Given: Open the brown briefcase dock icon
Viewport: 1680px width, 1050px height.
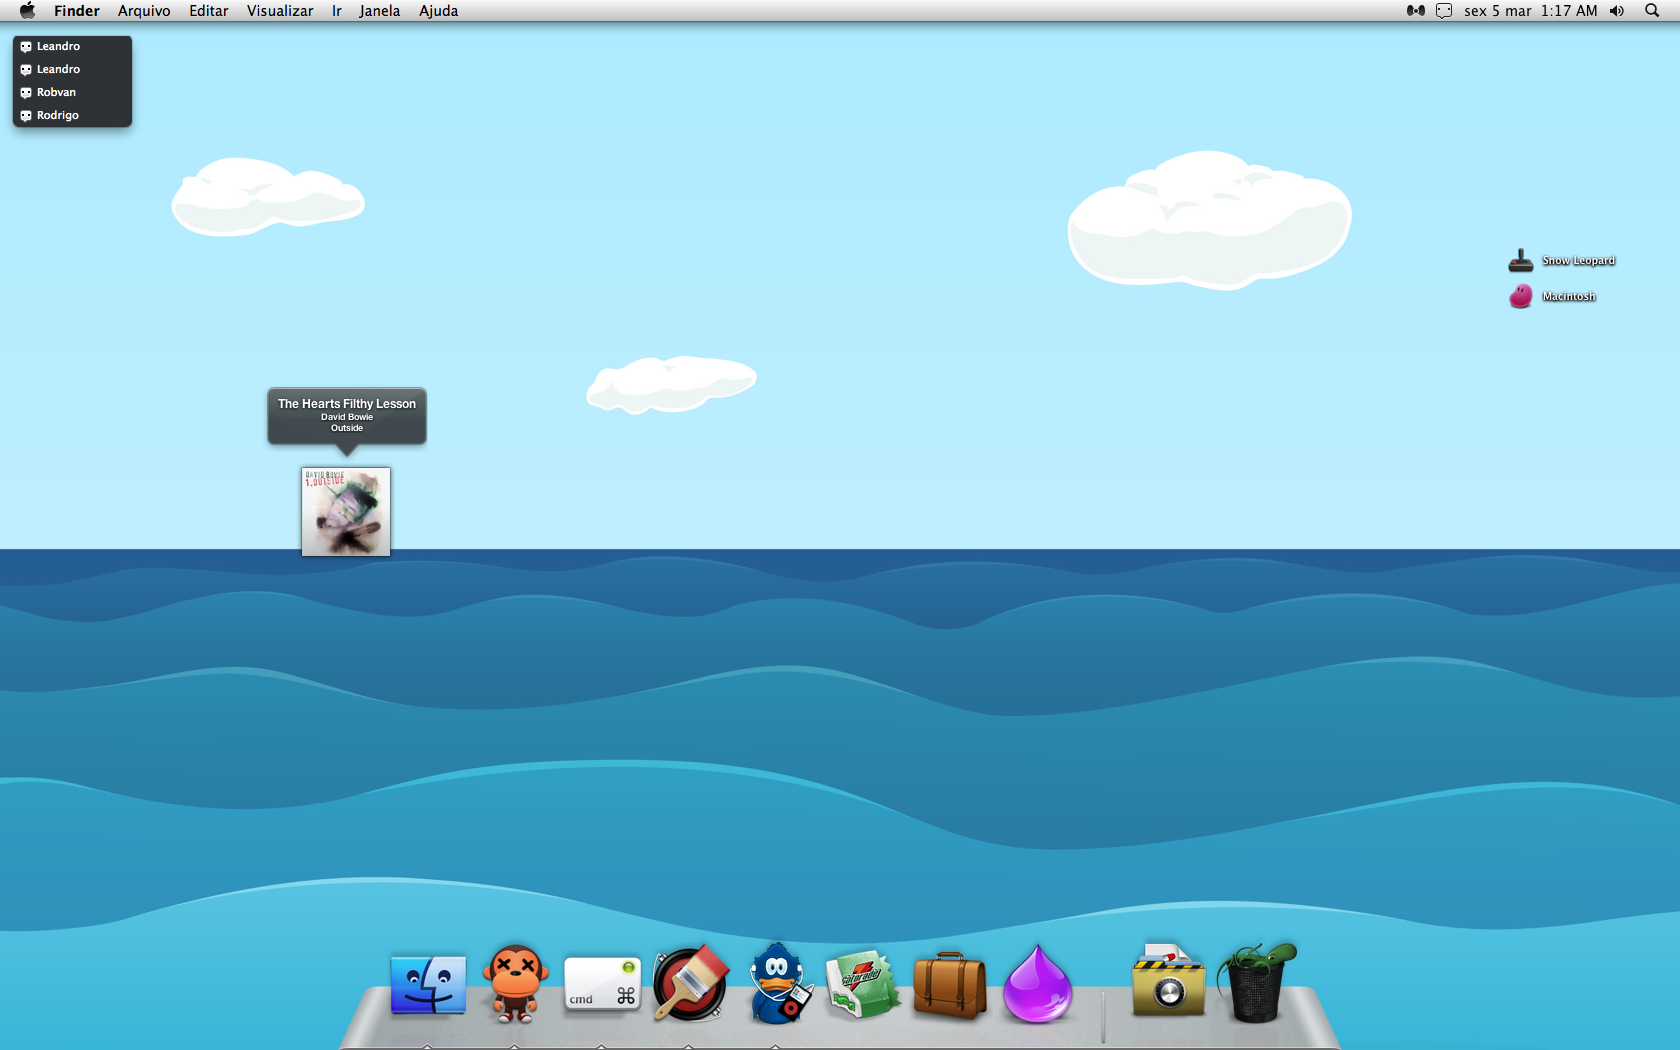Looking at the screenshot, I should pyautogui.click(x=950, y=985).
